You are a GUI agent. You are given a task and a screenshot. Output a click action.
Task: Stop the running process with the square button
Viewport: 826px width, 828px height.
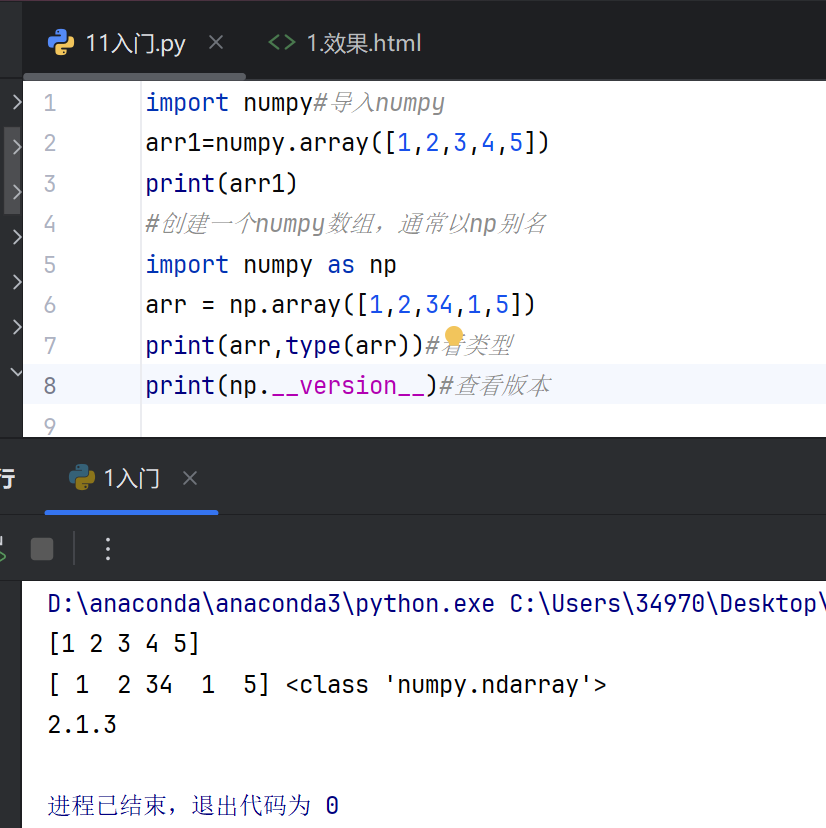(x=42, y=549)
